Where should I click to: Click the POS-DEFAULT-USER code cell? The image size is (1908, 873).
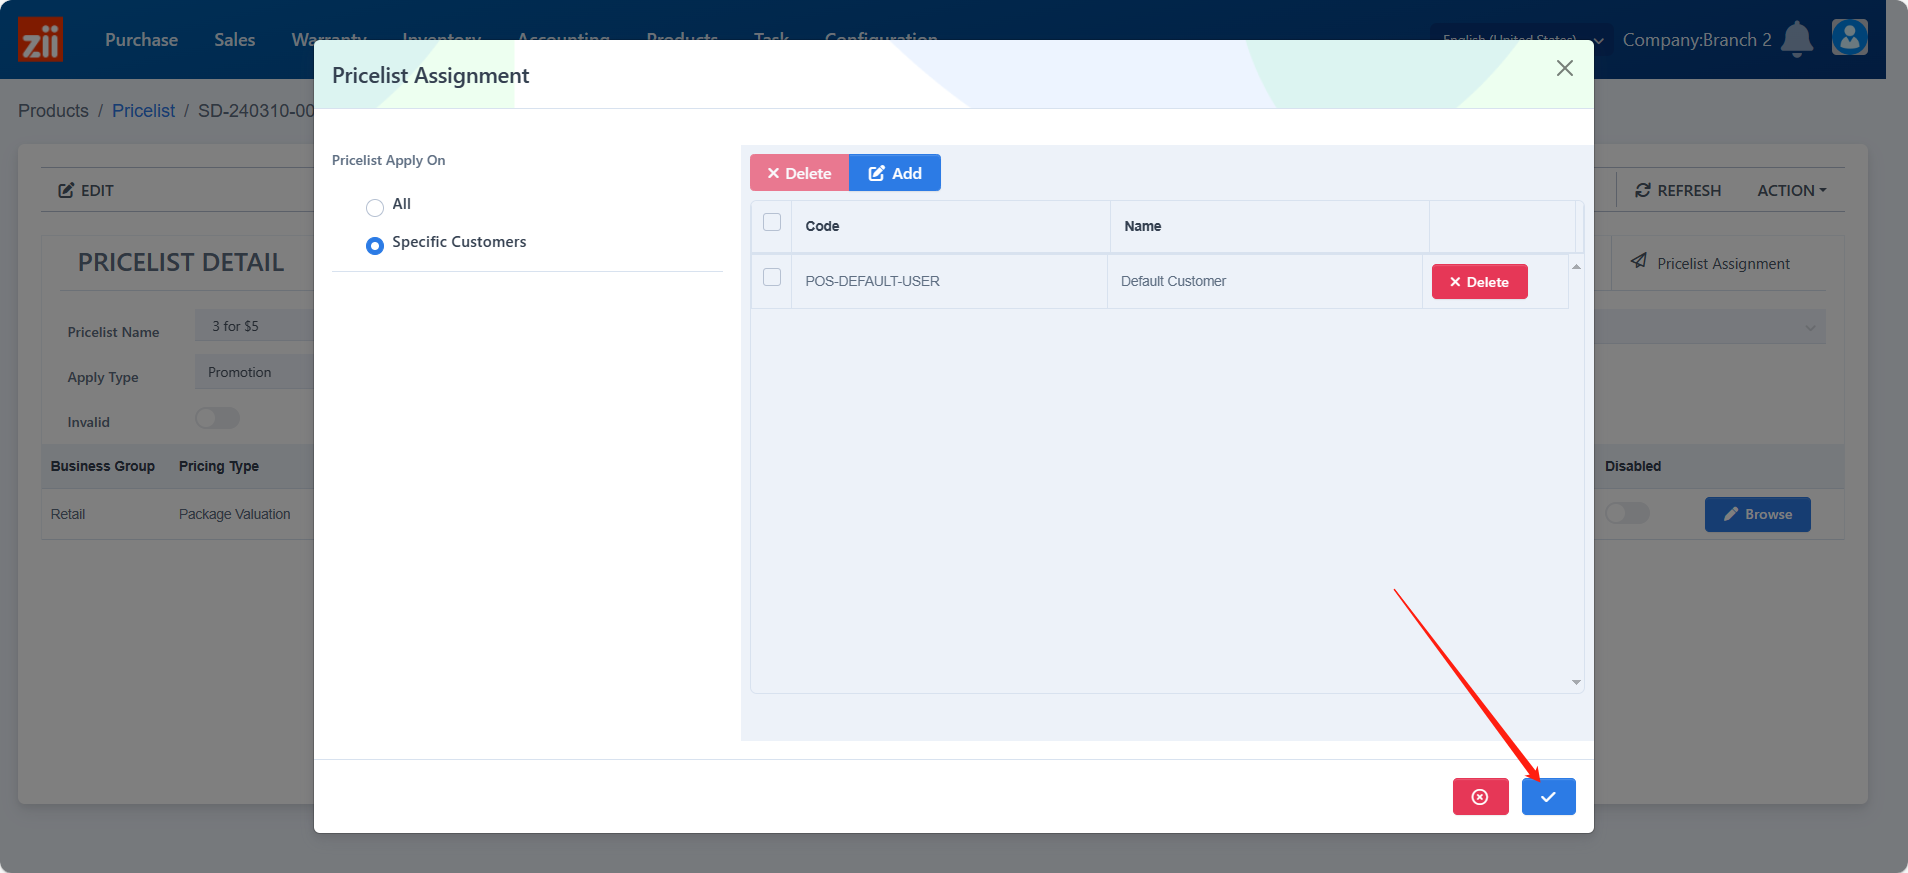point(949,281)
